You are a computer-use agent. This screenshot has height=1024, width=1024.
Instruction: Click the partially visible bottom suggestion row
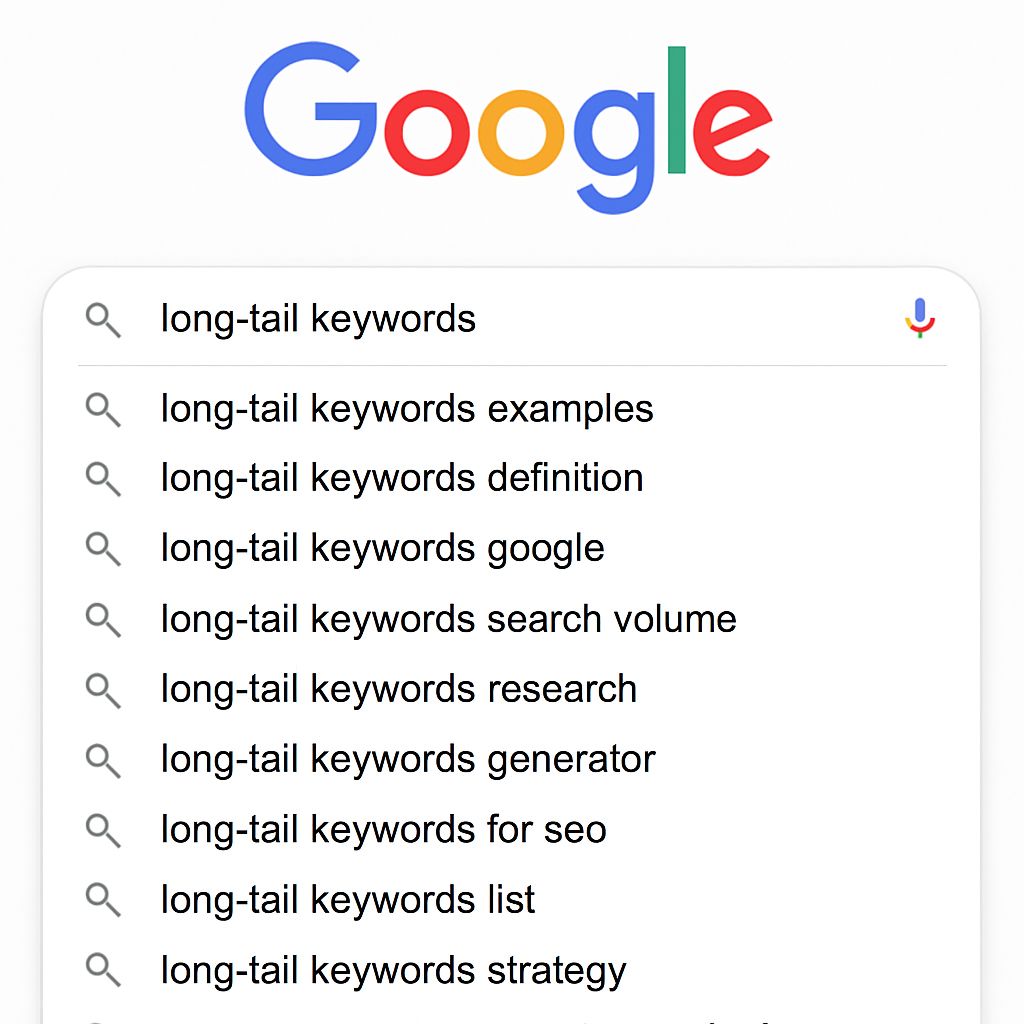pyautogui.click(x=400, y=1018)
